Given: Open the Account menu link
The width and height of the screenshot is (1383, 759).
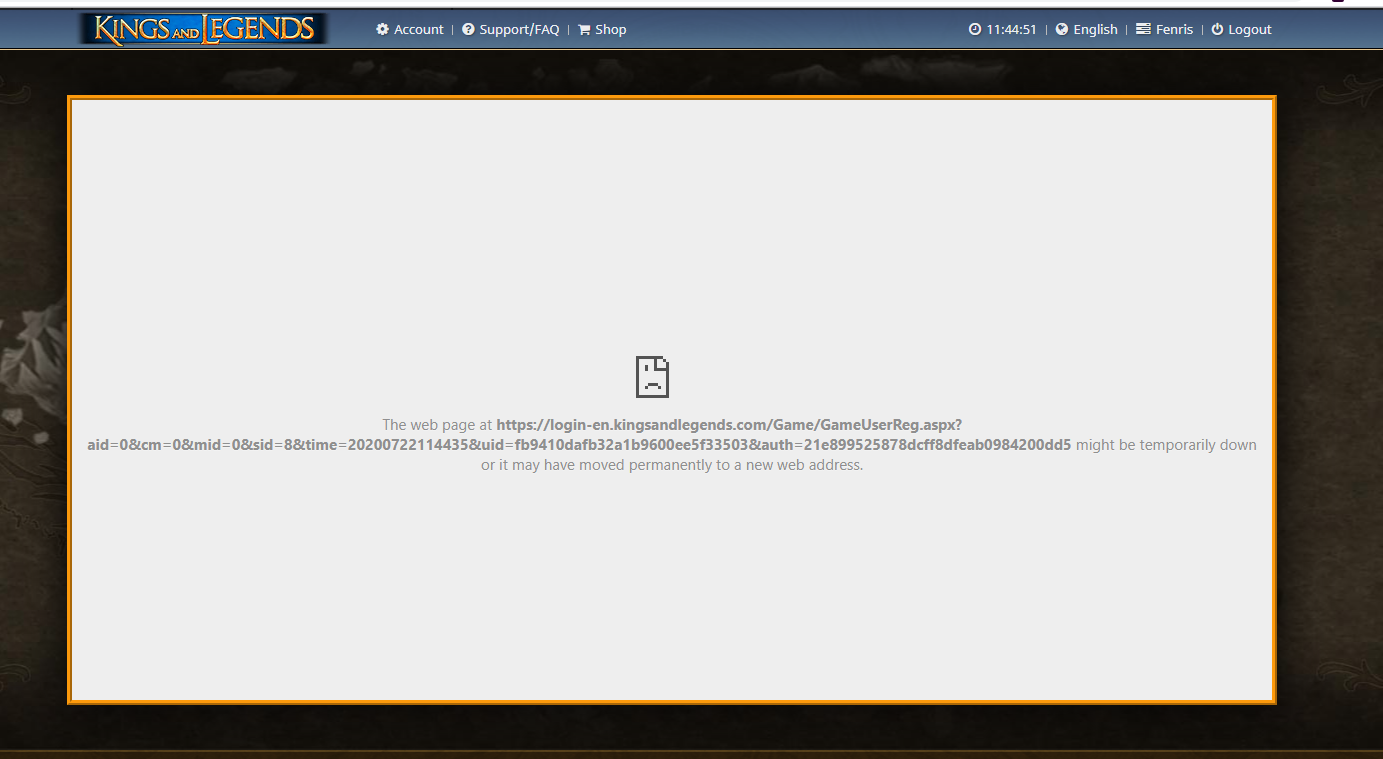Looking at the screenshot, I should [x=418, y=30].
